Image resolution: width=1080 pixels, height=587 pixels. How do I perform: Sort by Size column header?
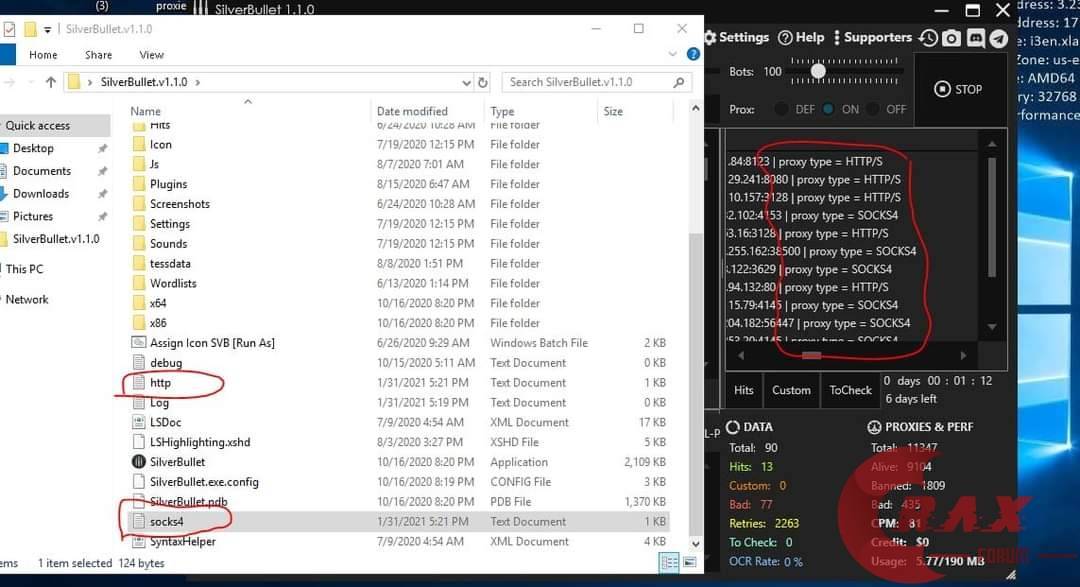tap(613, 111)
